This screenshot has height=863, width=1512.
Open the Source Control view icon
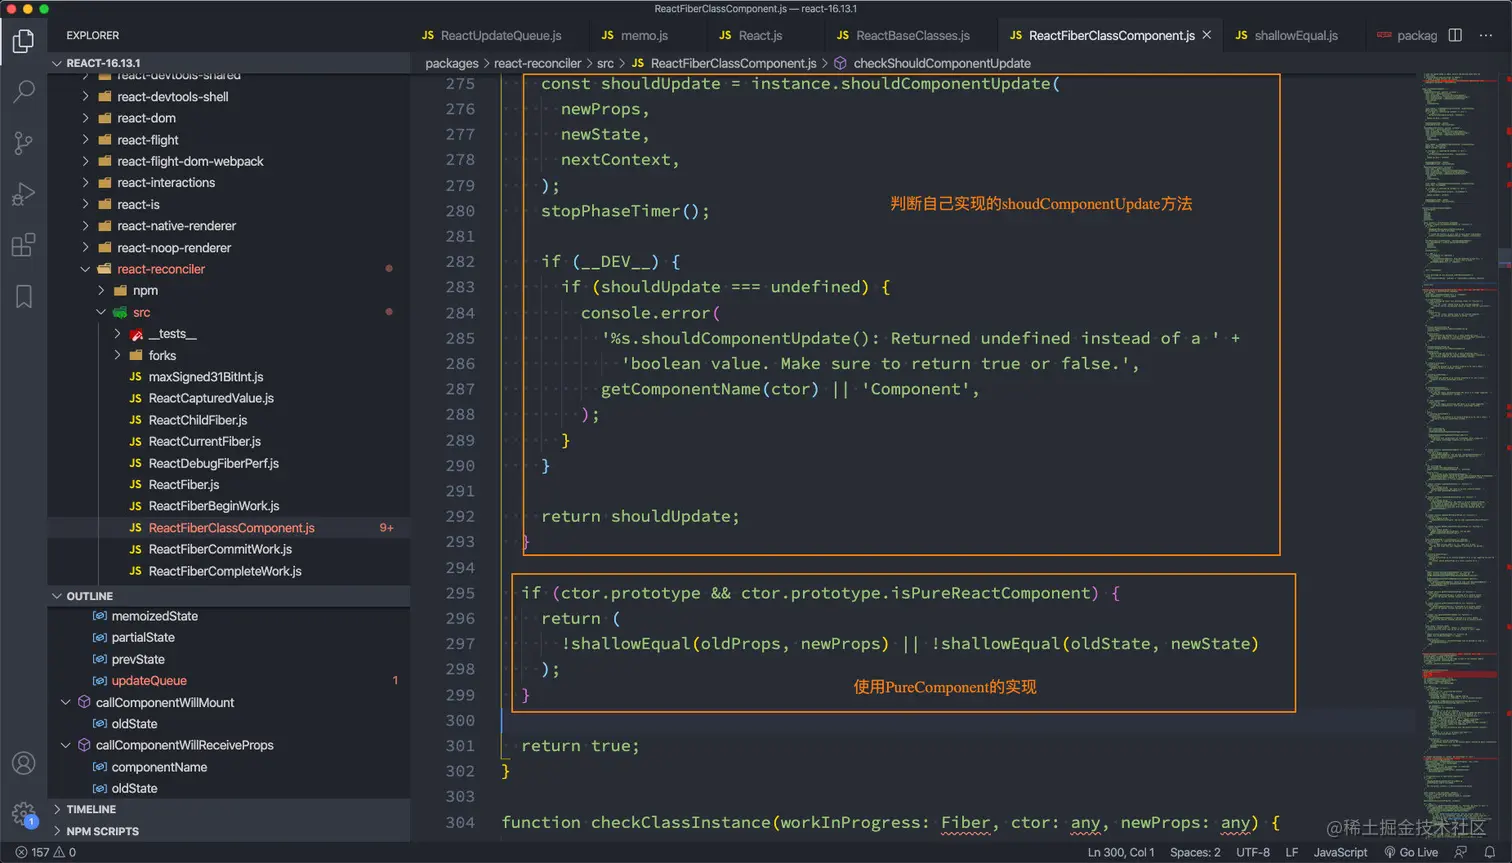point(23,143)
